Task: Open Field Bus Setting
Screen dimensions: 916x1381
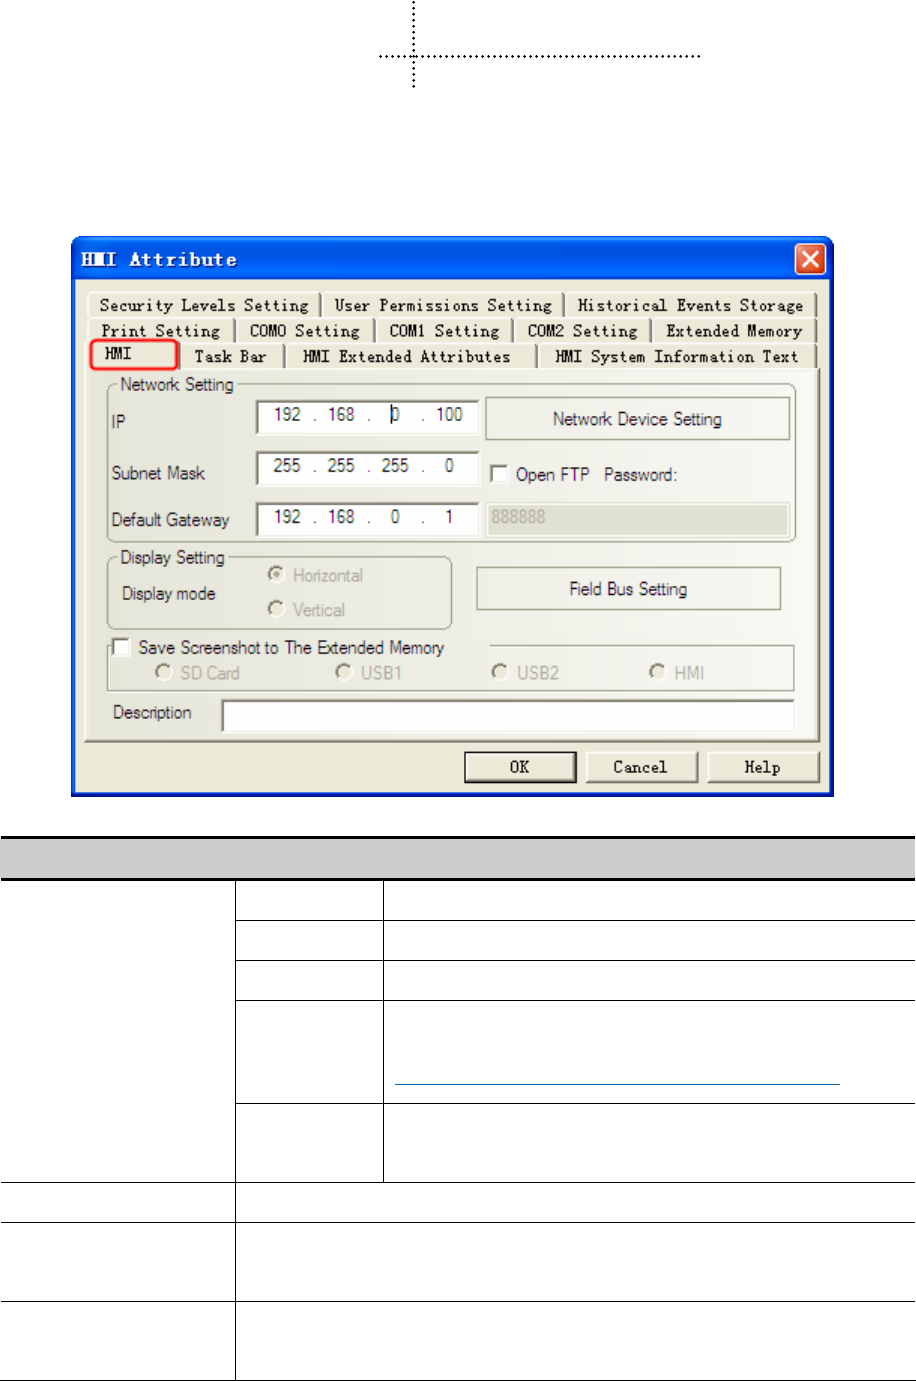Action: (628, 589)
